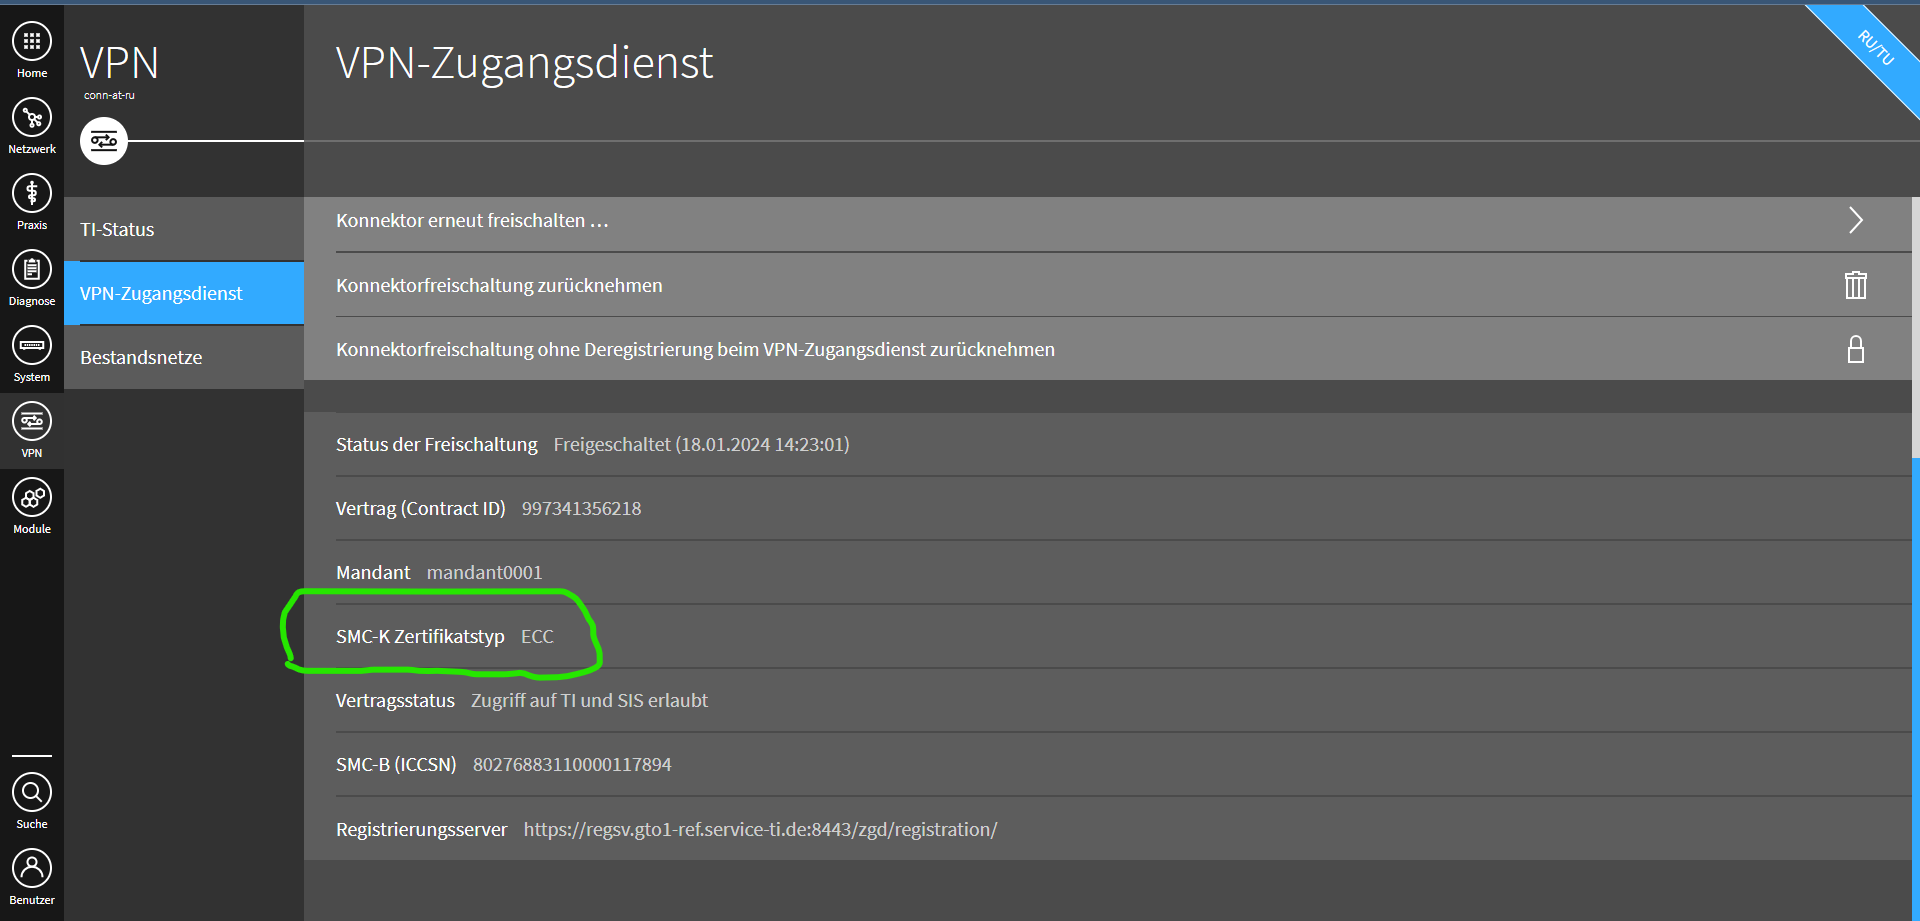Click the lock icon for release without deregistration
The width and height of the screenshot is (1920, 921).
coord(1855,349)
